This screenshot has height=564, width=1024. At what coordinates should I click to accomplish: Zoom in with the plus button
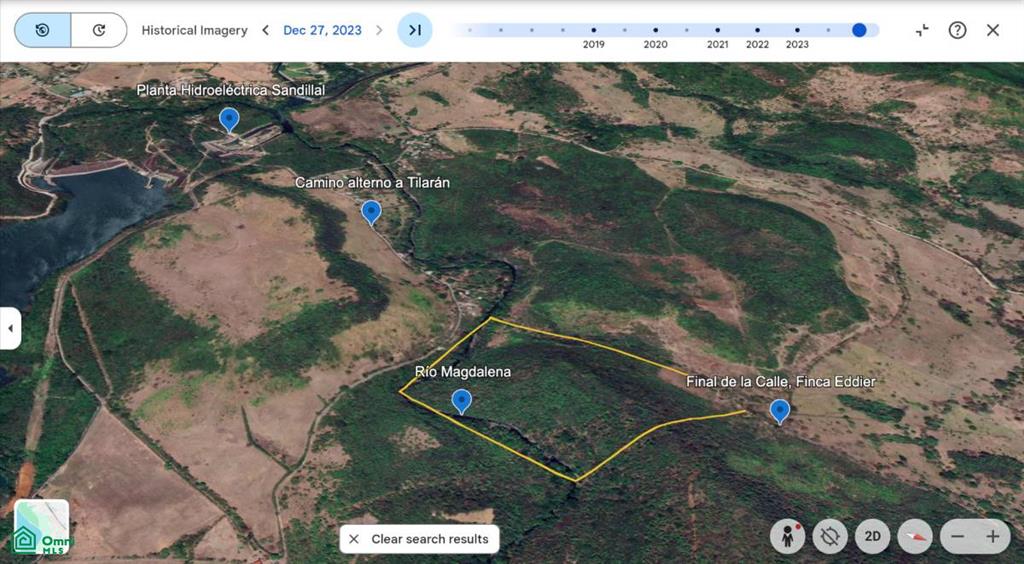tap(993, 537)
